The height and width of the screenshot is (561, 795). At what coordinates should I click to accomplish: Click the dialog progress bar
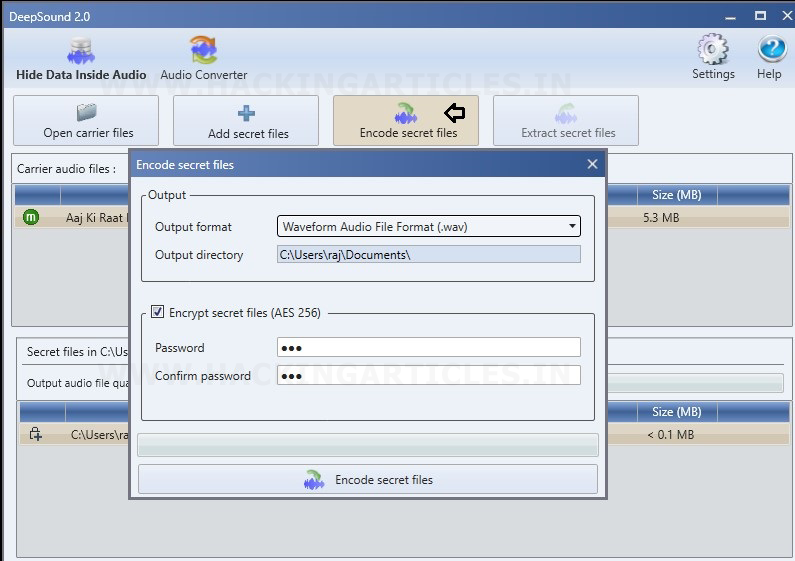pyautogui.click(x=368, y=445)
